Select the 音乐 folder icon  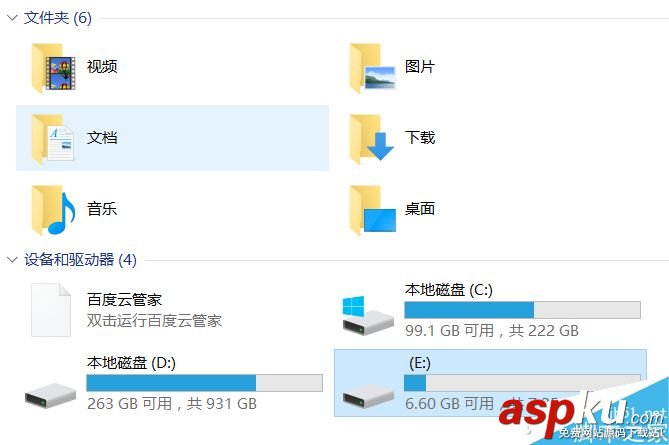coord(54,210)
